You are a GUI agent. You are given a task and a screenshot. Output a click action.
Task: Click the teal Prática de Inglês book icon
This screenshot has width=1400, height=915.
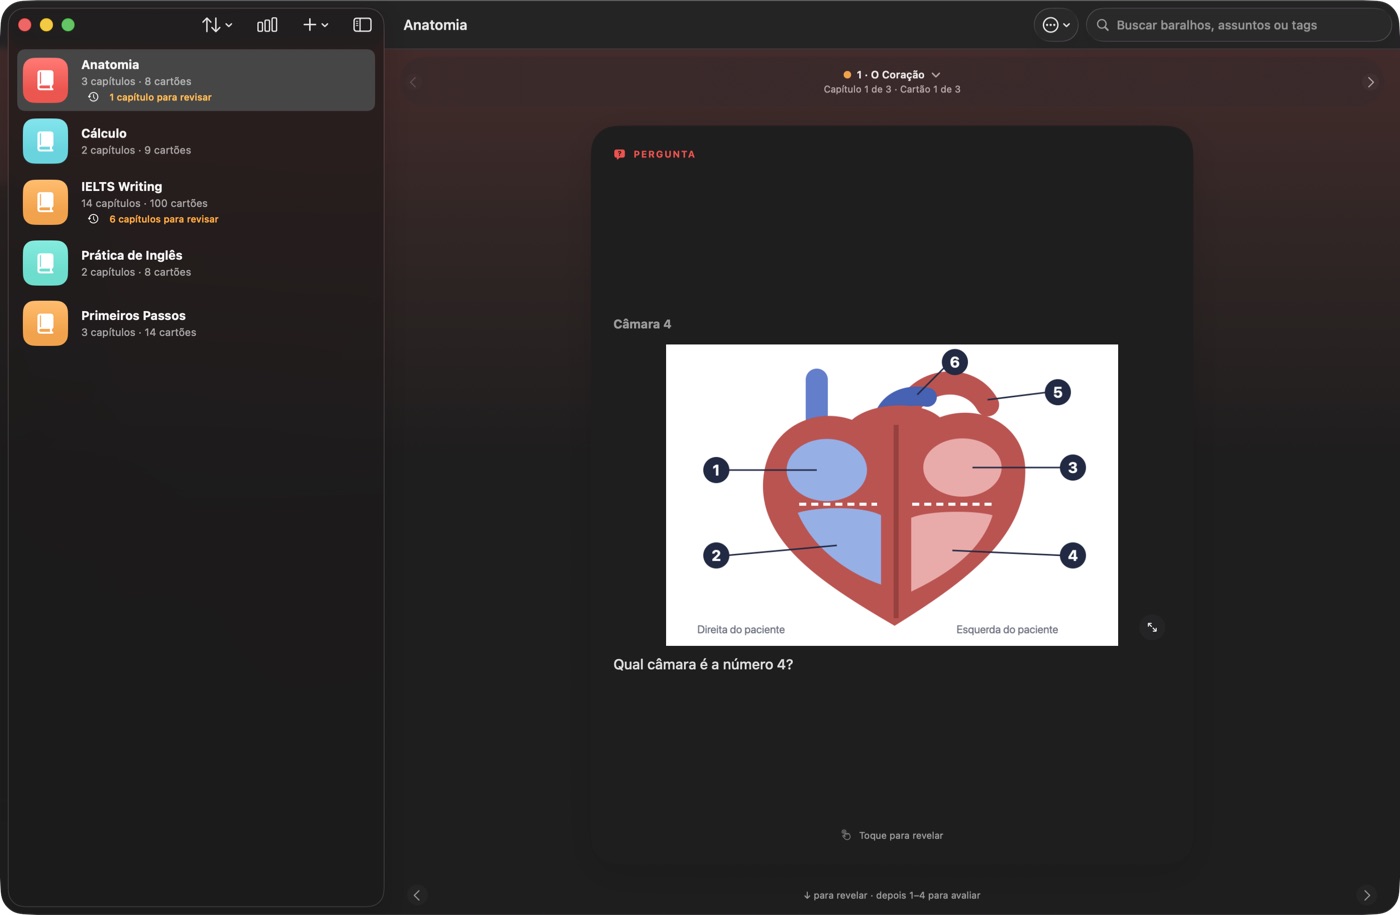pos(45,263)
